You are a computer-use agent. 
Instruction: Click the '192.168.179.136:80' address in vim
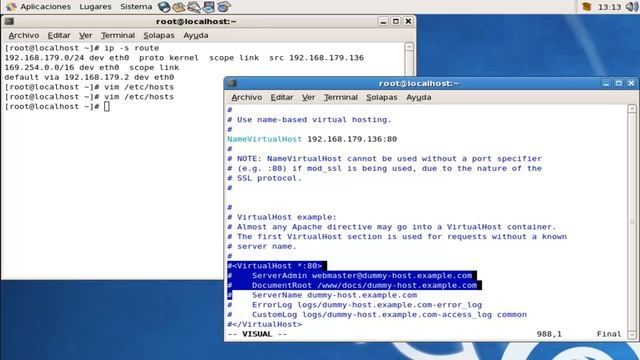point(352,139)
